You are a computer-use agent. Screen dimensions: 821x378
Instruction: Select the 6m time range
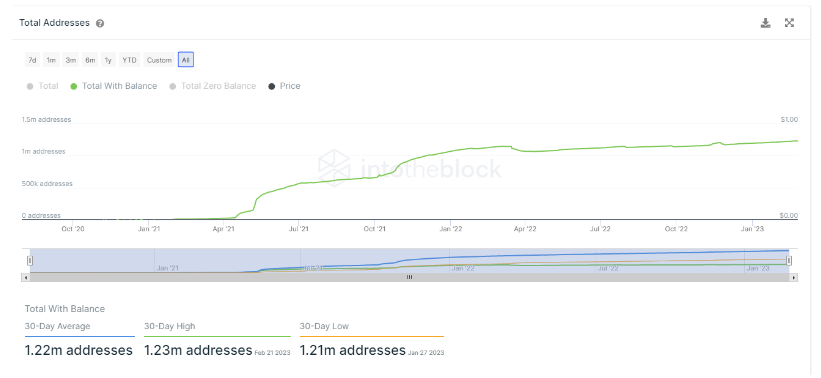click(x=90, y=60)
